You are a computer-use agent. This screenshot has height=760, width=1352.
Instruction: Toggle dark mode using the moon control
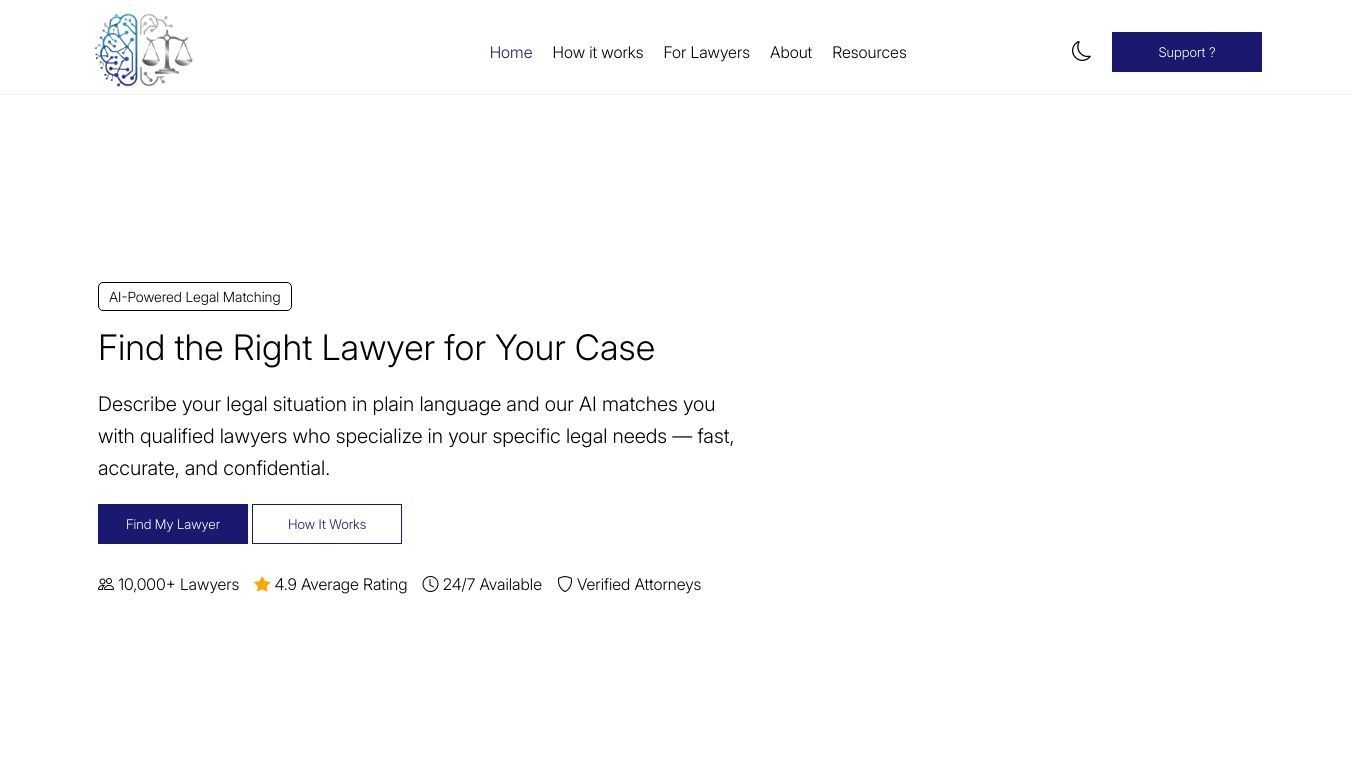click(x=1081, y=51)
